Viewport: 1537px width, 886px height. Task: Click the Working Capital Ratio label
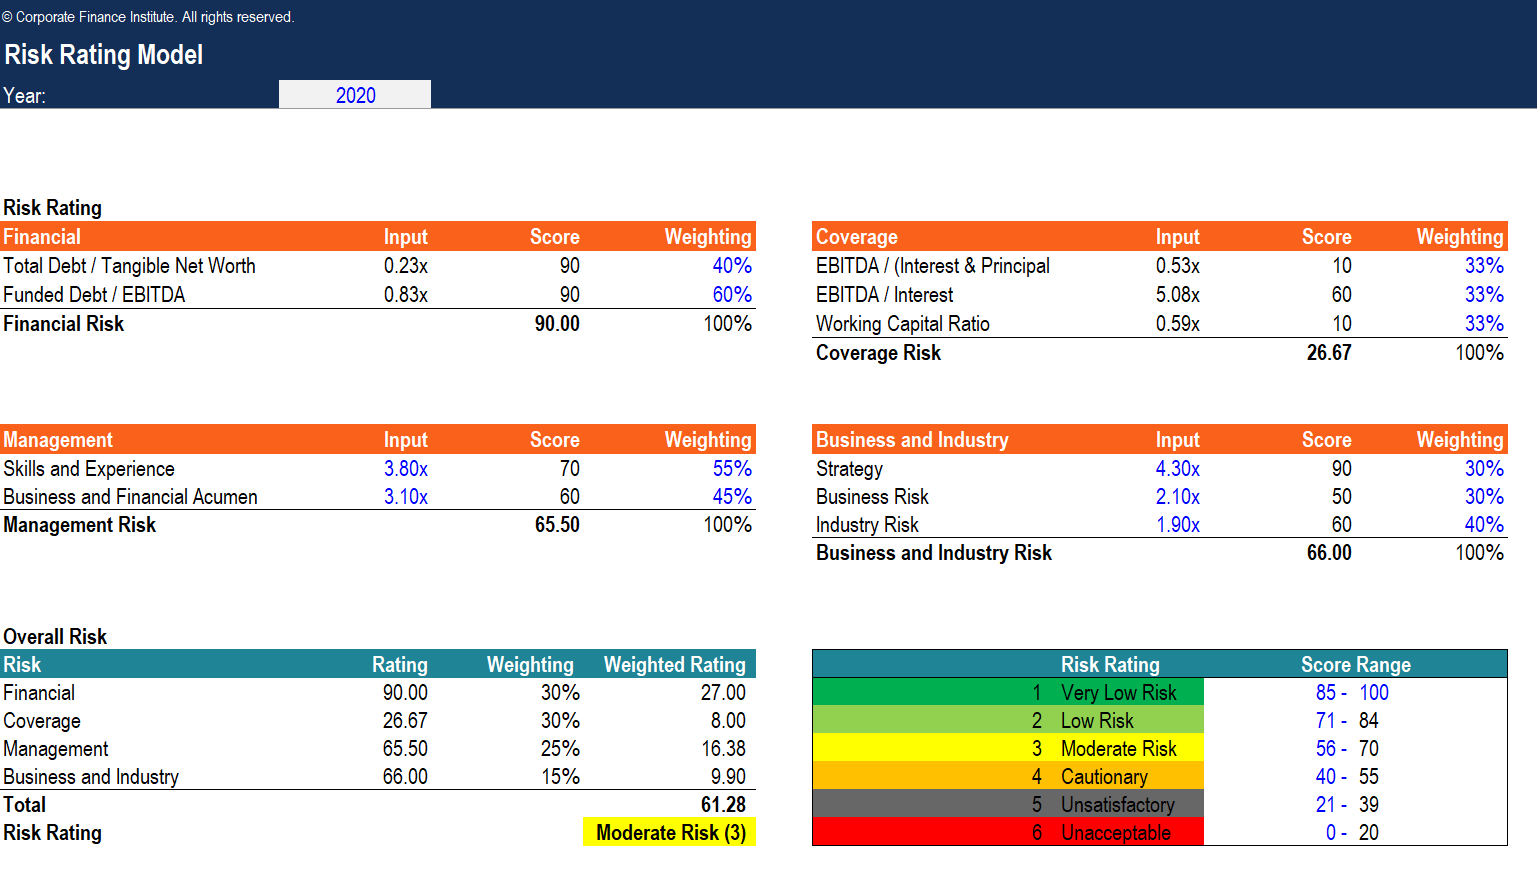pyautogui.click(x=902, y=324)
